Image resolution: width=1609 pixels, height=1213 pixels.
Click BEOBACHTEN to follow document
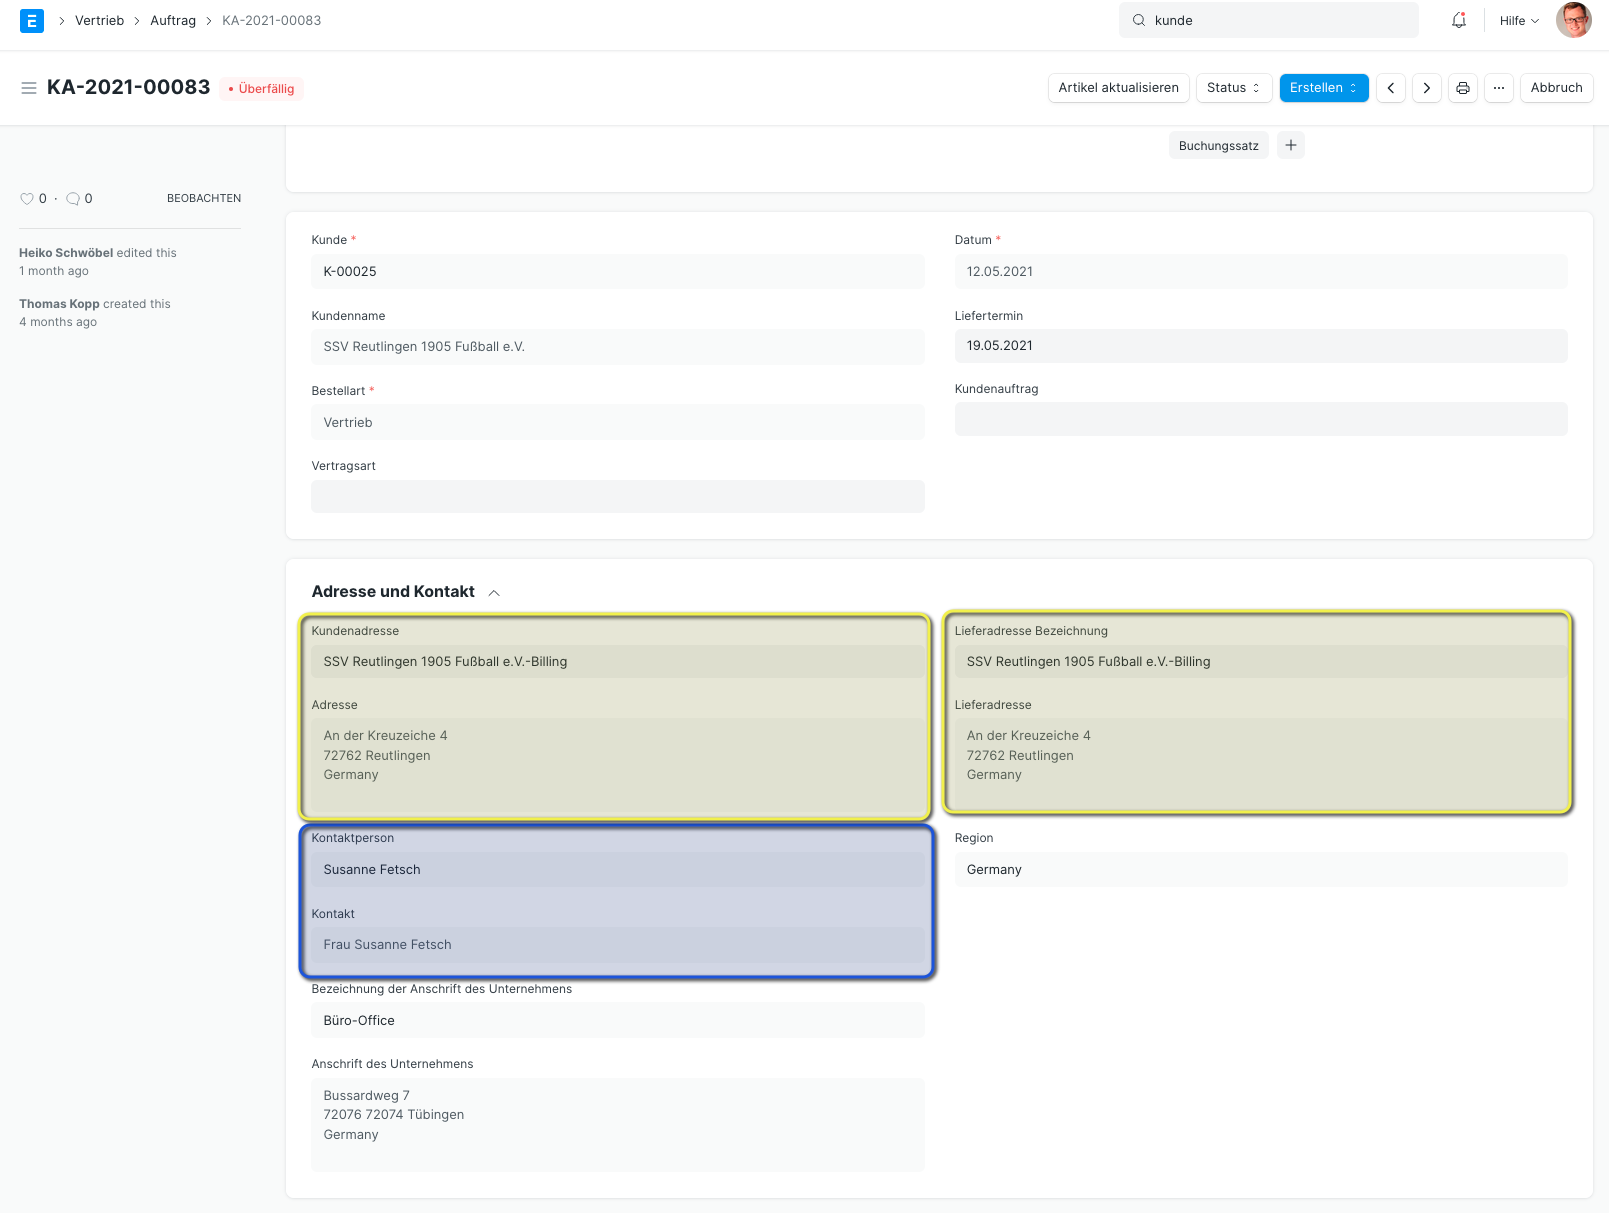coord(204,199)
